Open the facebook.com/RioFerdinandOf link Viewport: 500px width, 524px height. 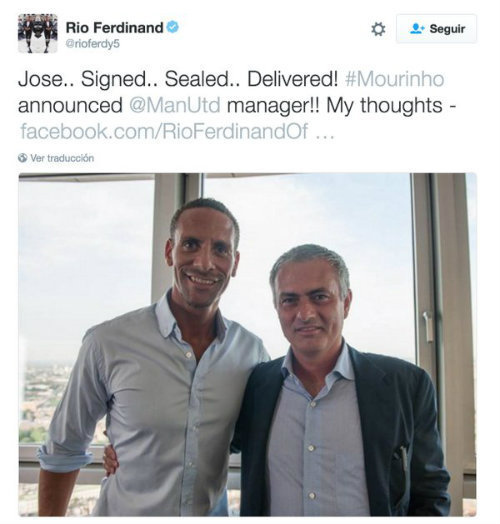pyautogui.click(x=164, y=131)
